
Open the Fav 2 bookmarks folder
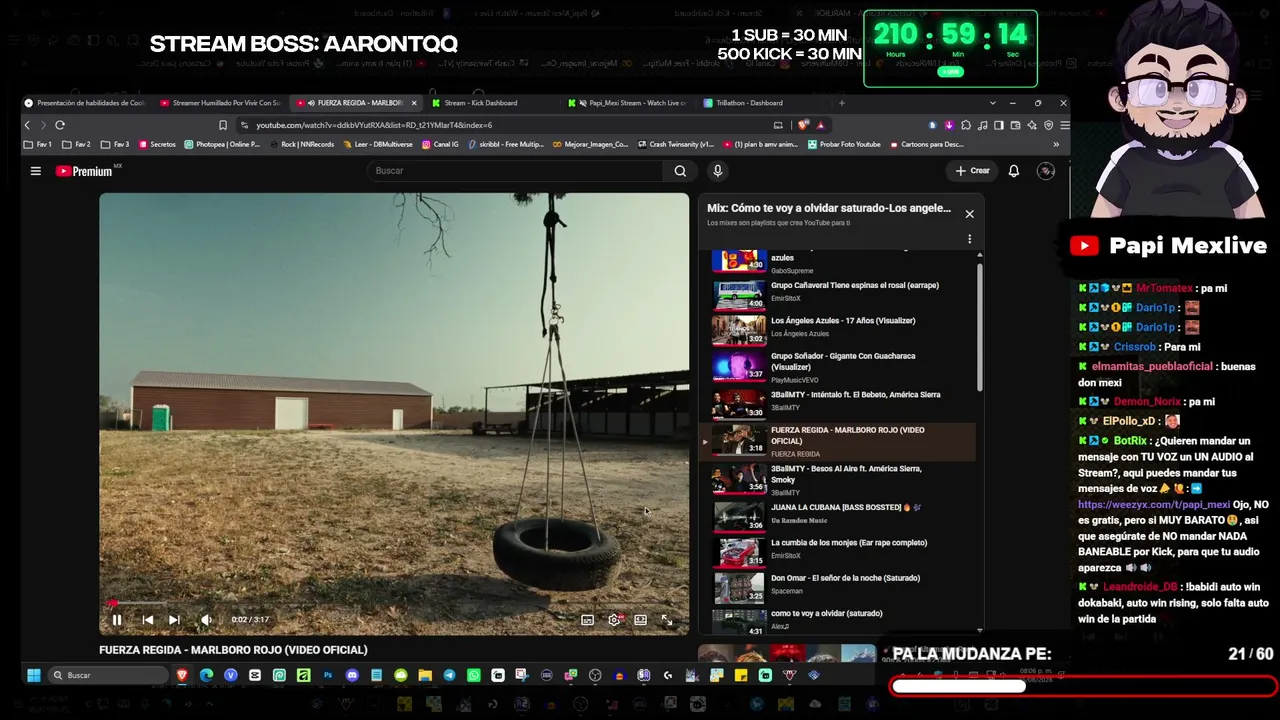[76, 144]
